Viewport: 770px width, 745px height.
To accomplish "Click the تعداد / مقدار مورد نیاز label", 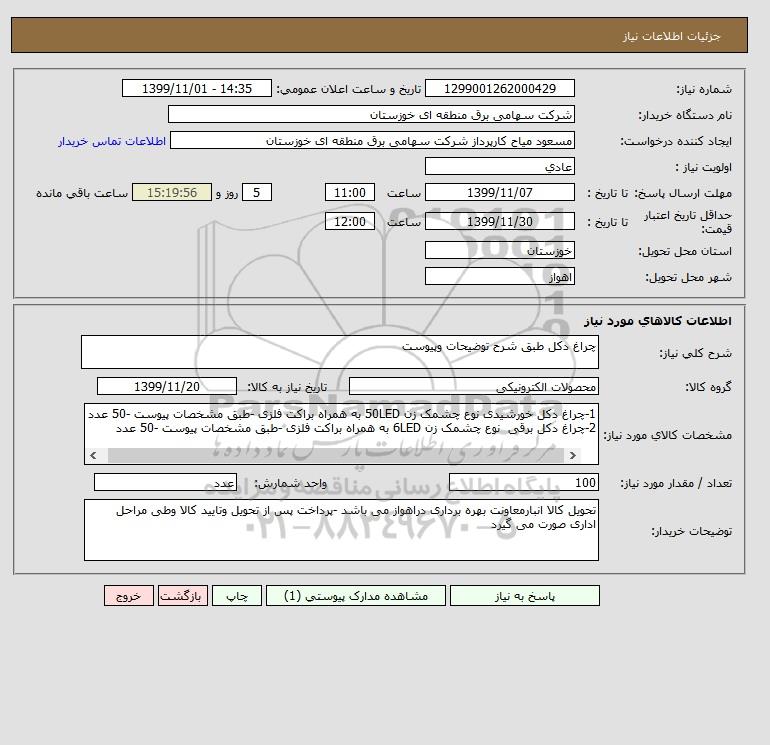I will pos(676,483).
